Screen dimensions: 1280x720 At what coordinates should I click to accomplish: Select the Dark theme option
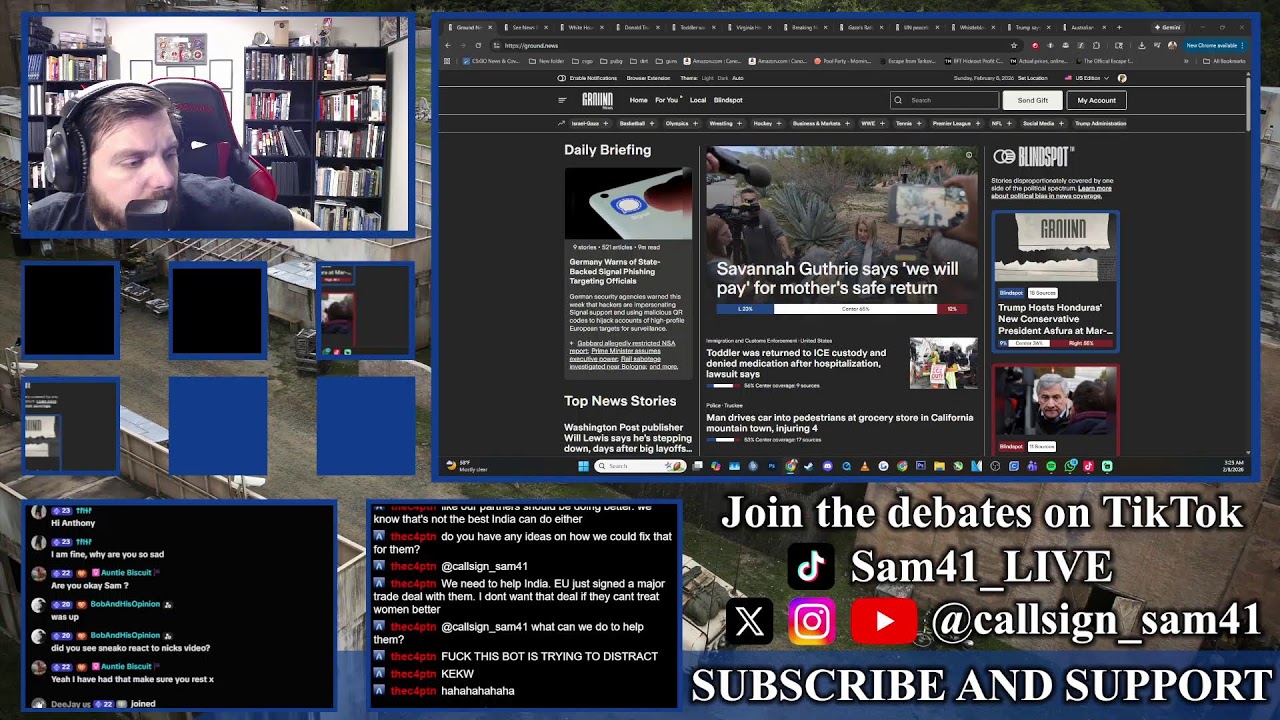pyautogui.click(x=723, y=78)
